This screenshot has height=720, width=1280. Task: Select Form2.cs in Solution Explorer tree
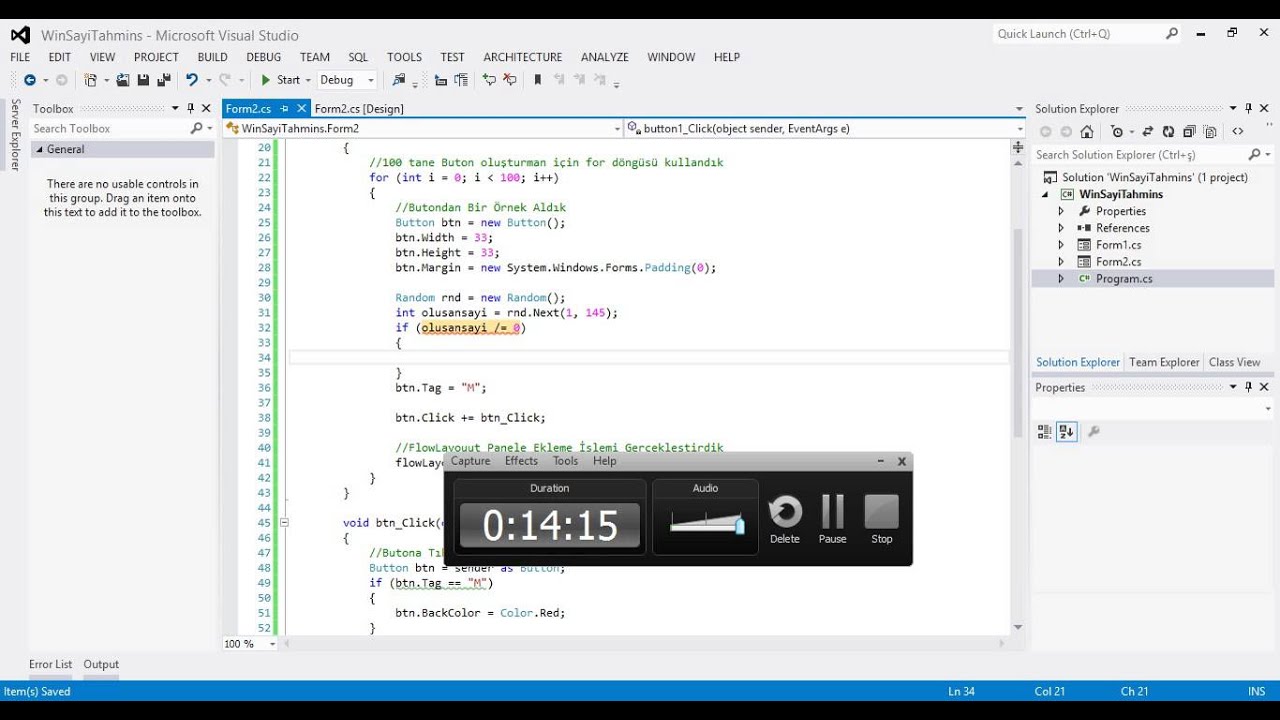tap(1118, 262)
